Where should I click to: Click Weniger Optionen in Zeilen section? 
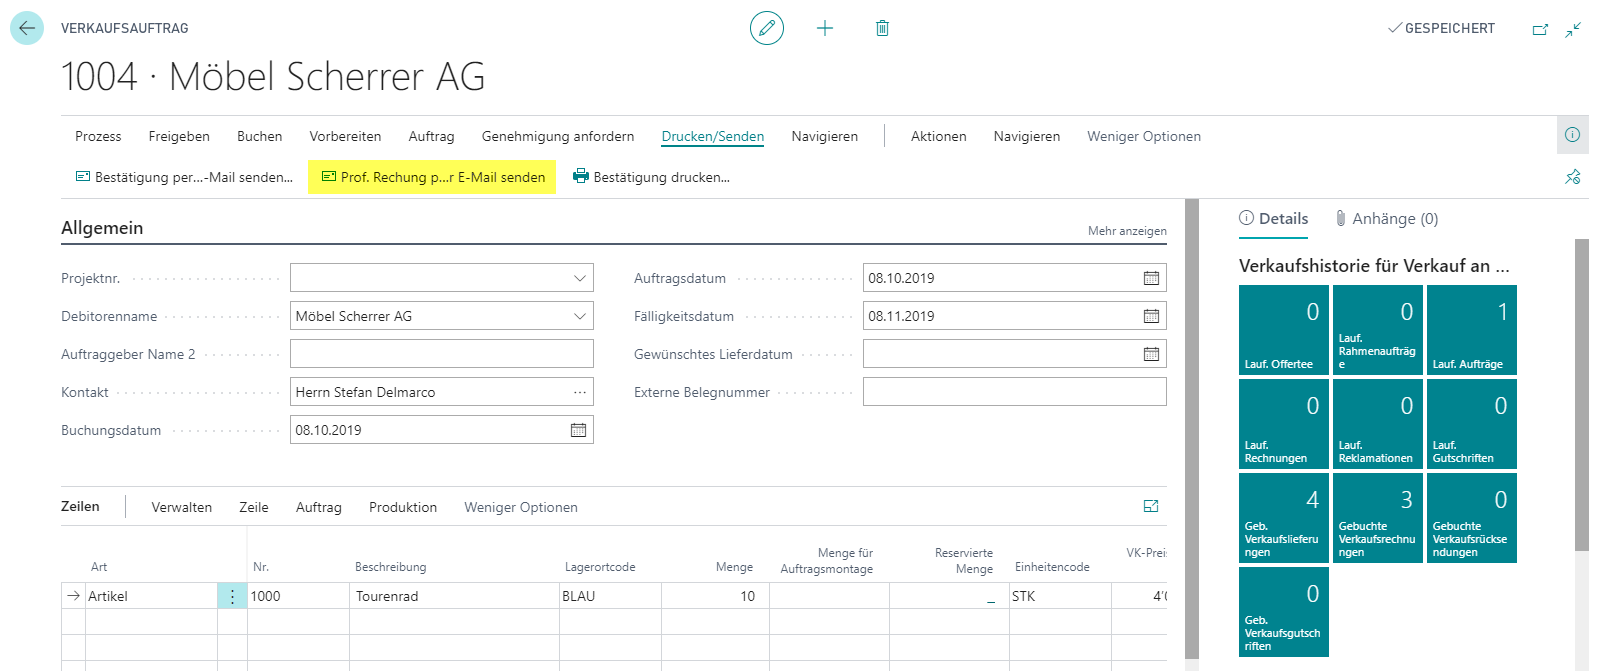[x=521, y=507]
